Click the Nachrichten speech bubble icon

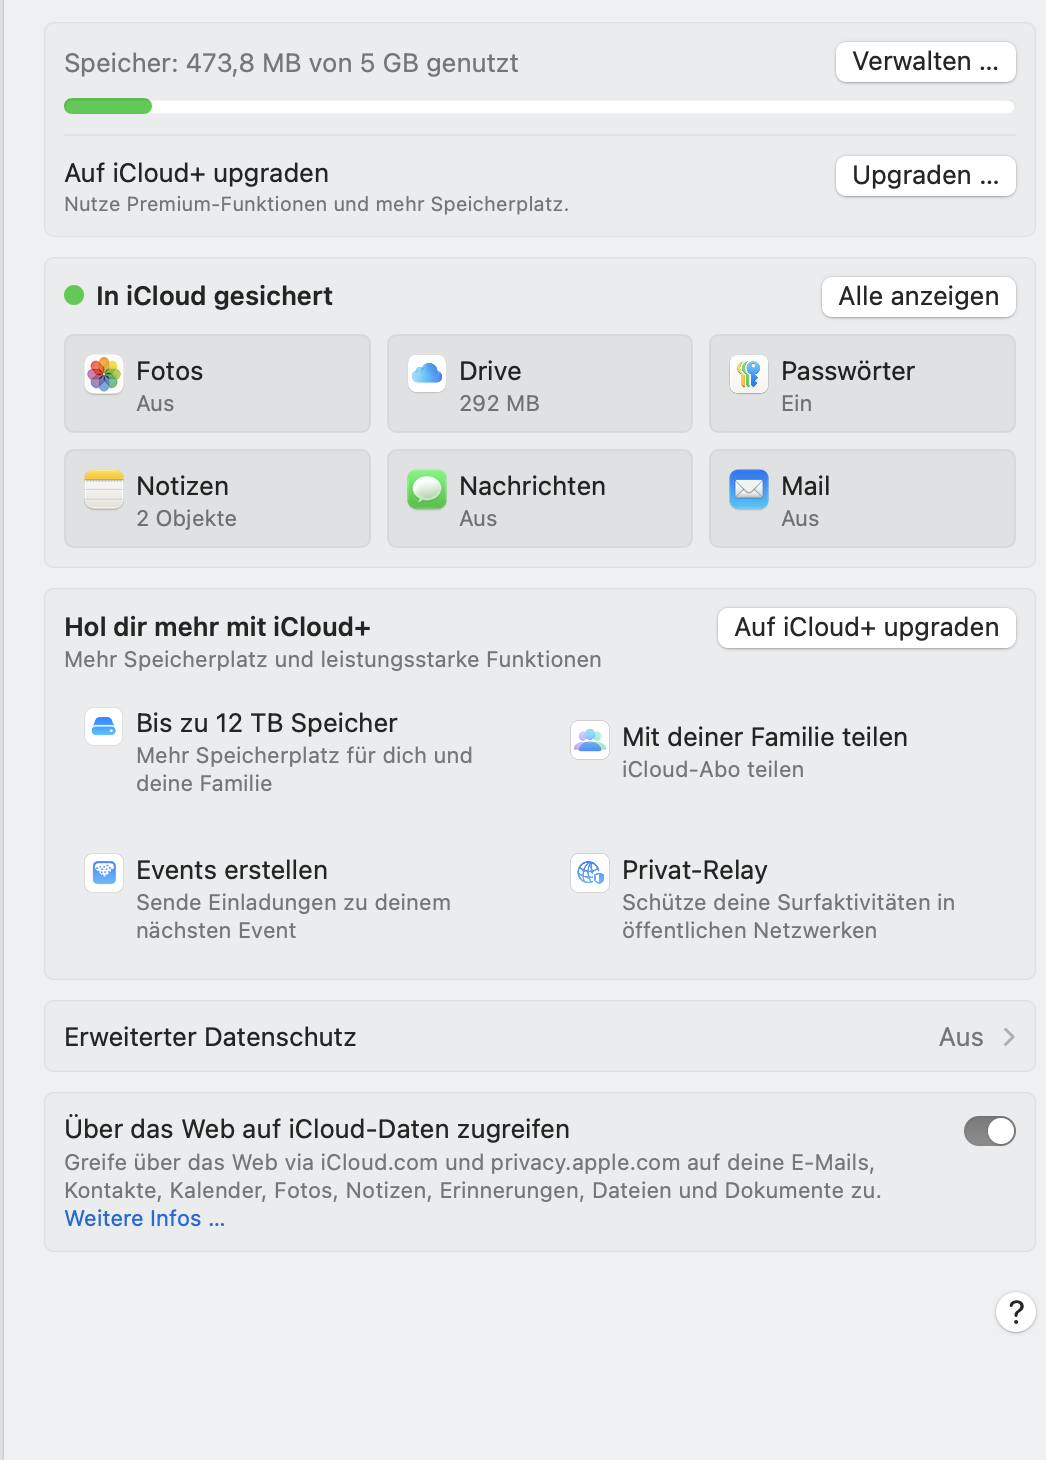427,490
